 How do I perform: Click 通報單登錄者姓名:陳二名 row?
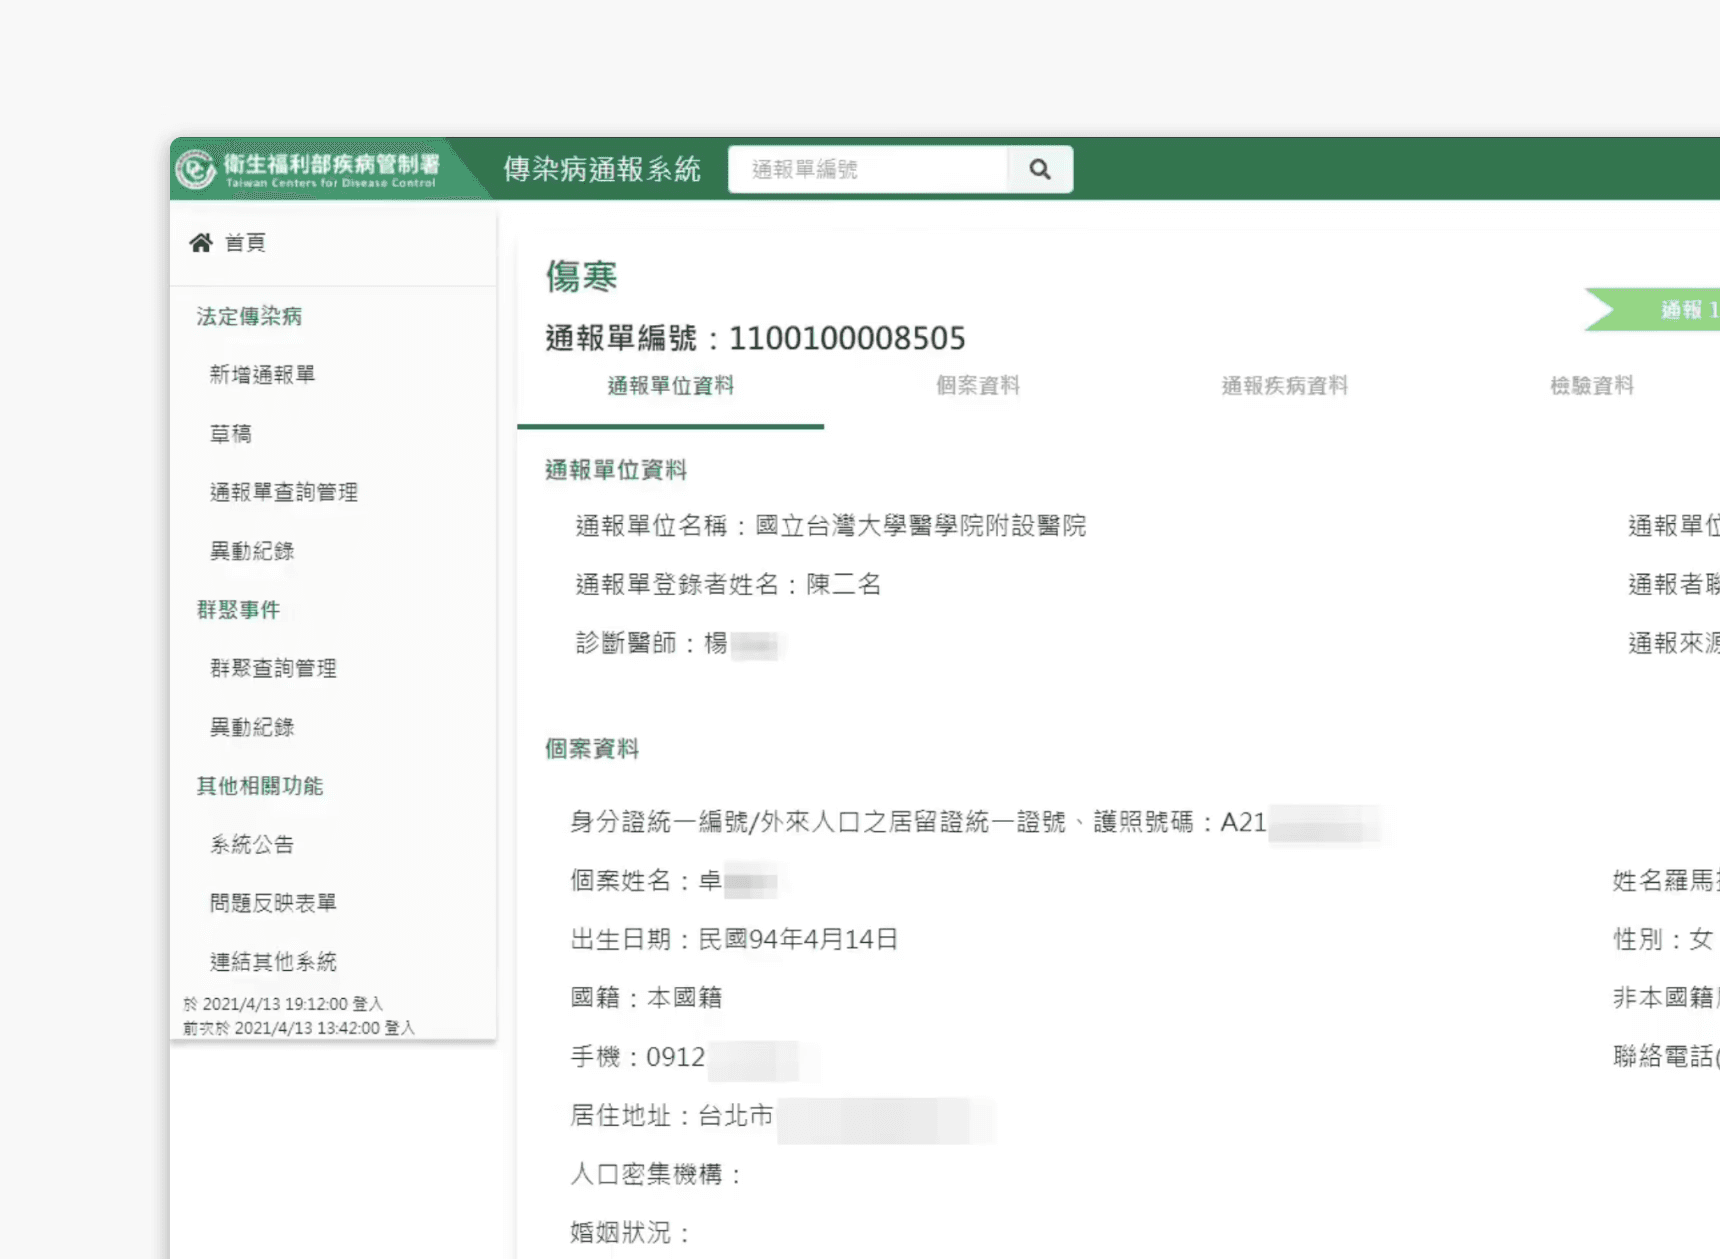pos(728,584)
